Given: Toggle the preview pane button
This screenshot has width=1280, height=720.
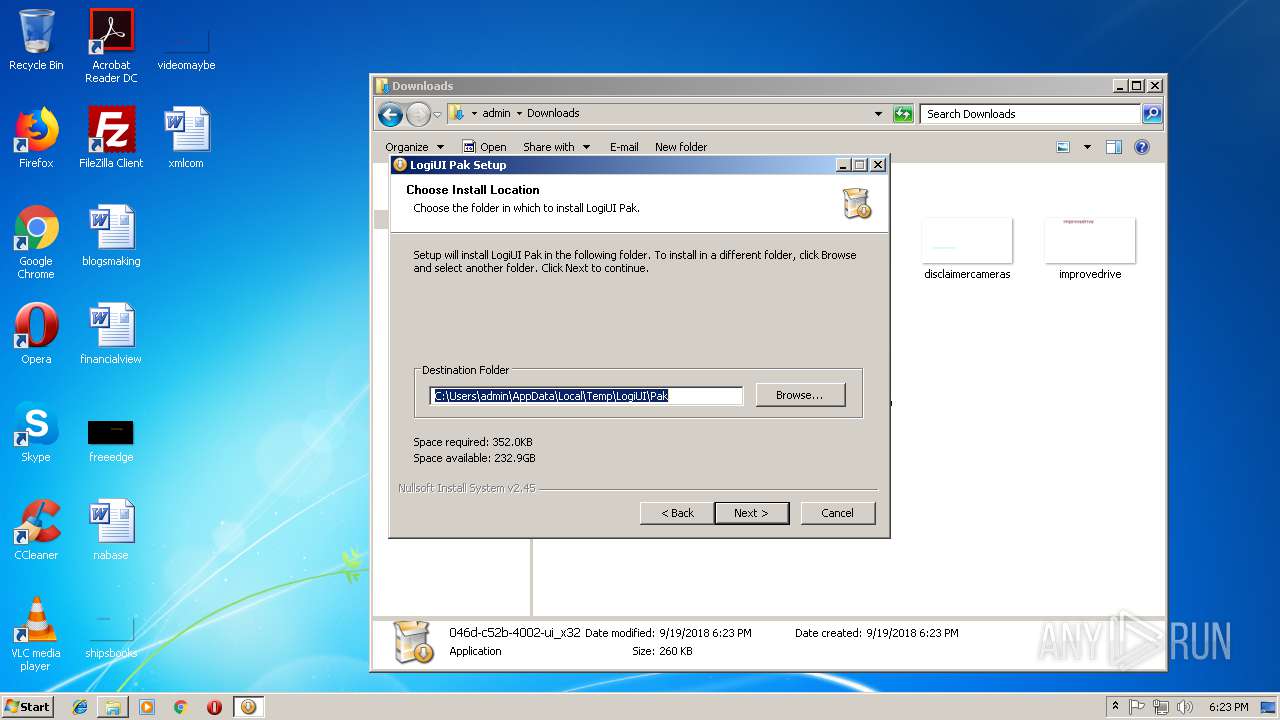Looking at the screenshot, I should click(x=1114, y=147).
